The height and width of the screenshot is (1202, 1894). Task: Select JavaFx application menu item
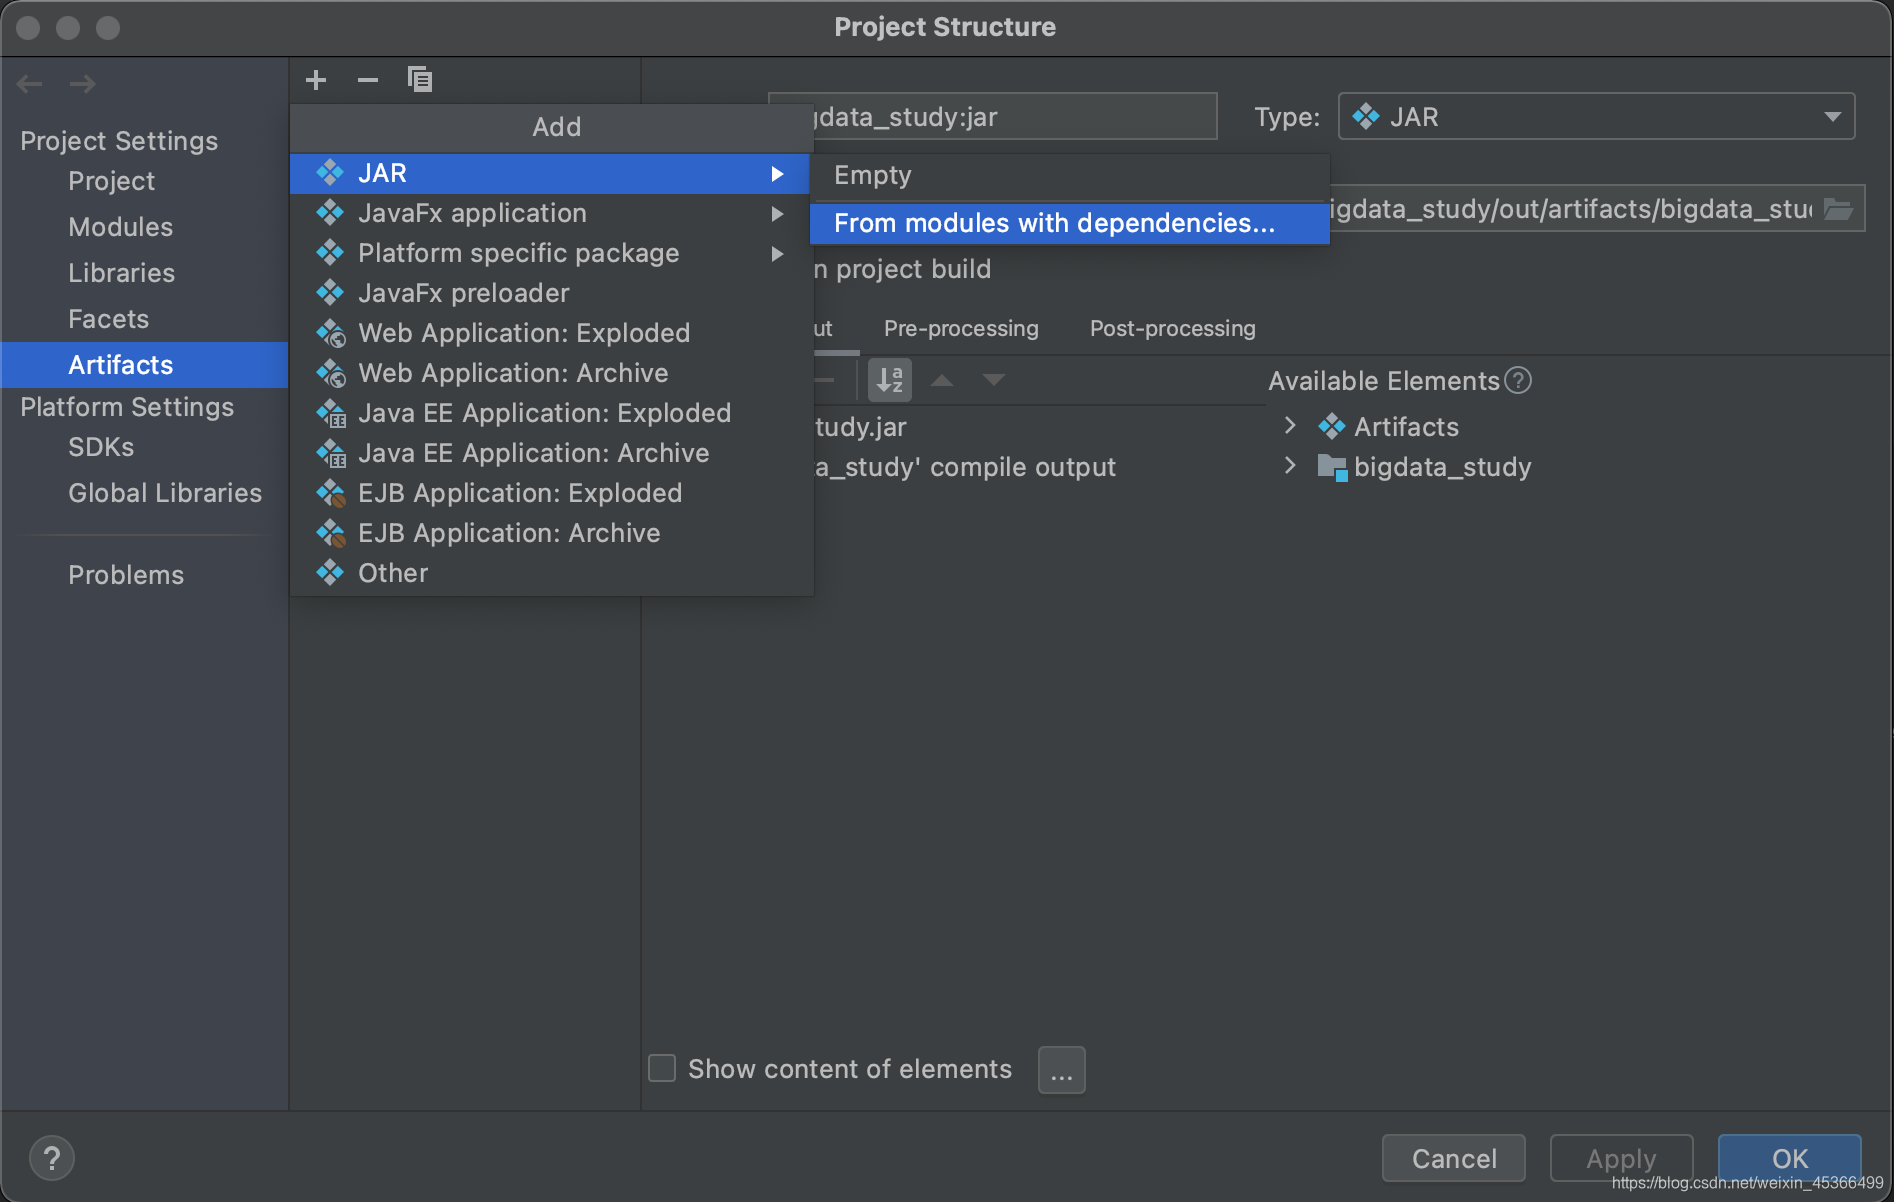point(550,214)
